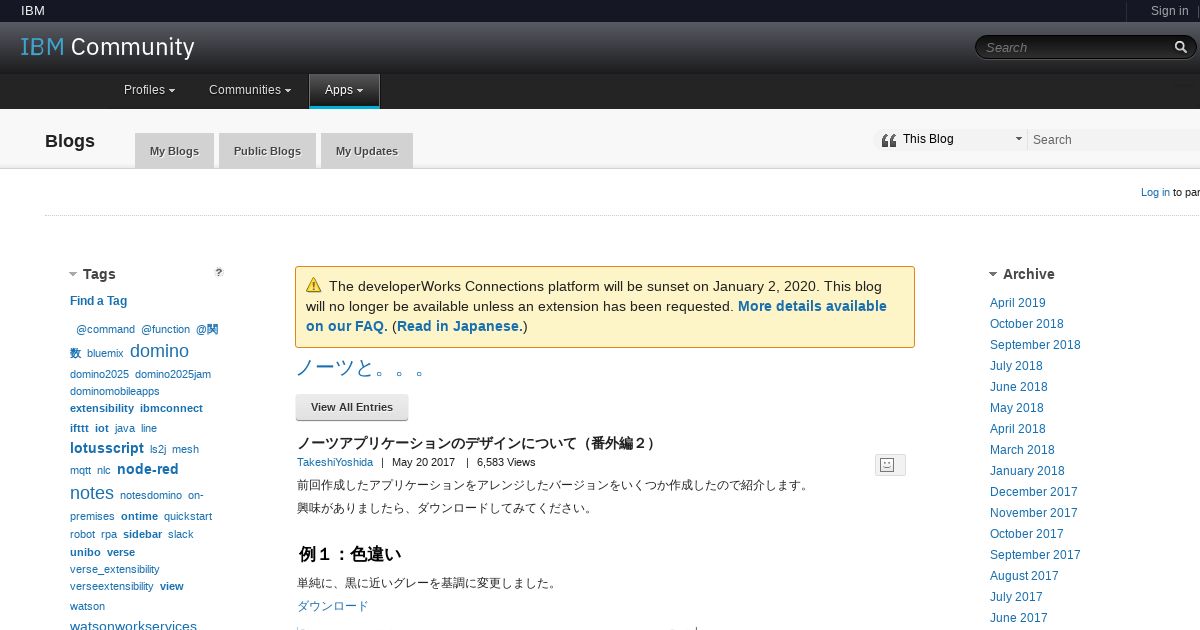
Task: Open the Apps dropdown menu
Action: point(344,90)
